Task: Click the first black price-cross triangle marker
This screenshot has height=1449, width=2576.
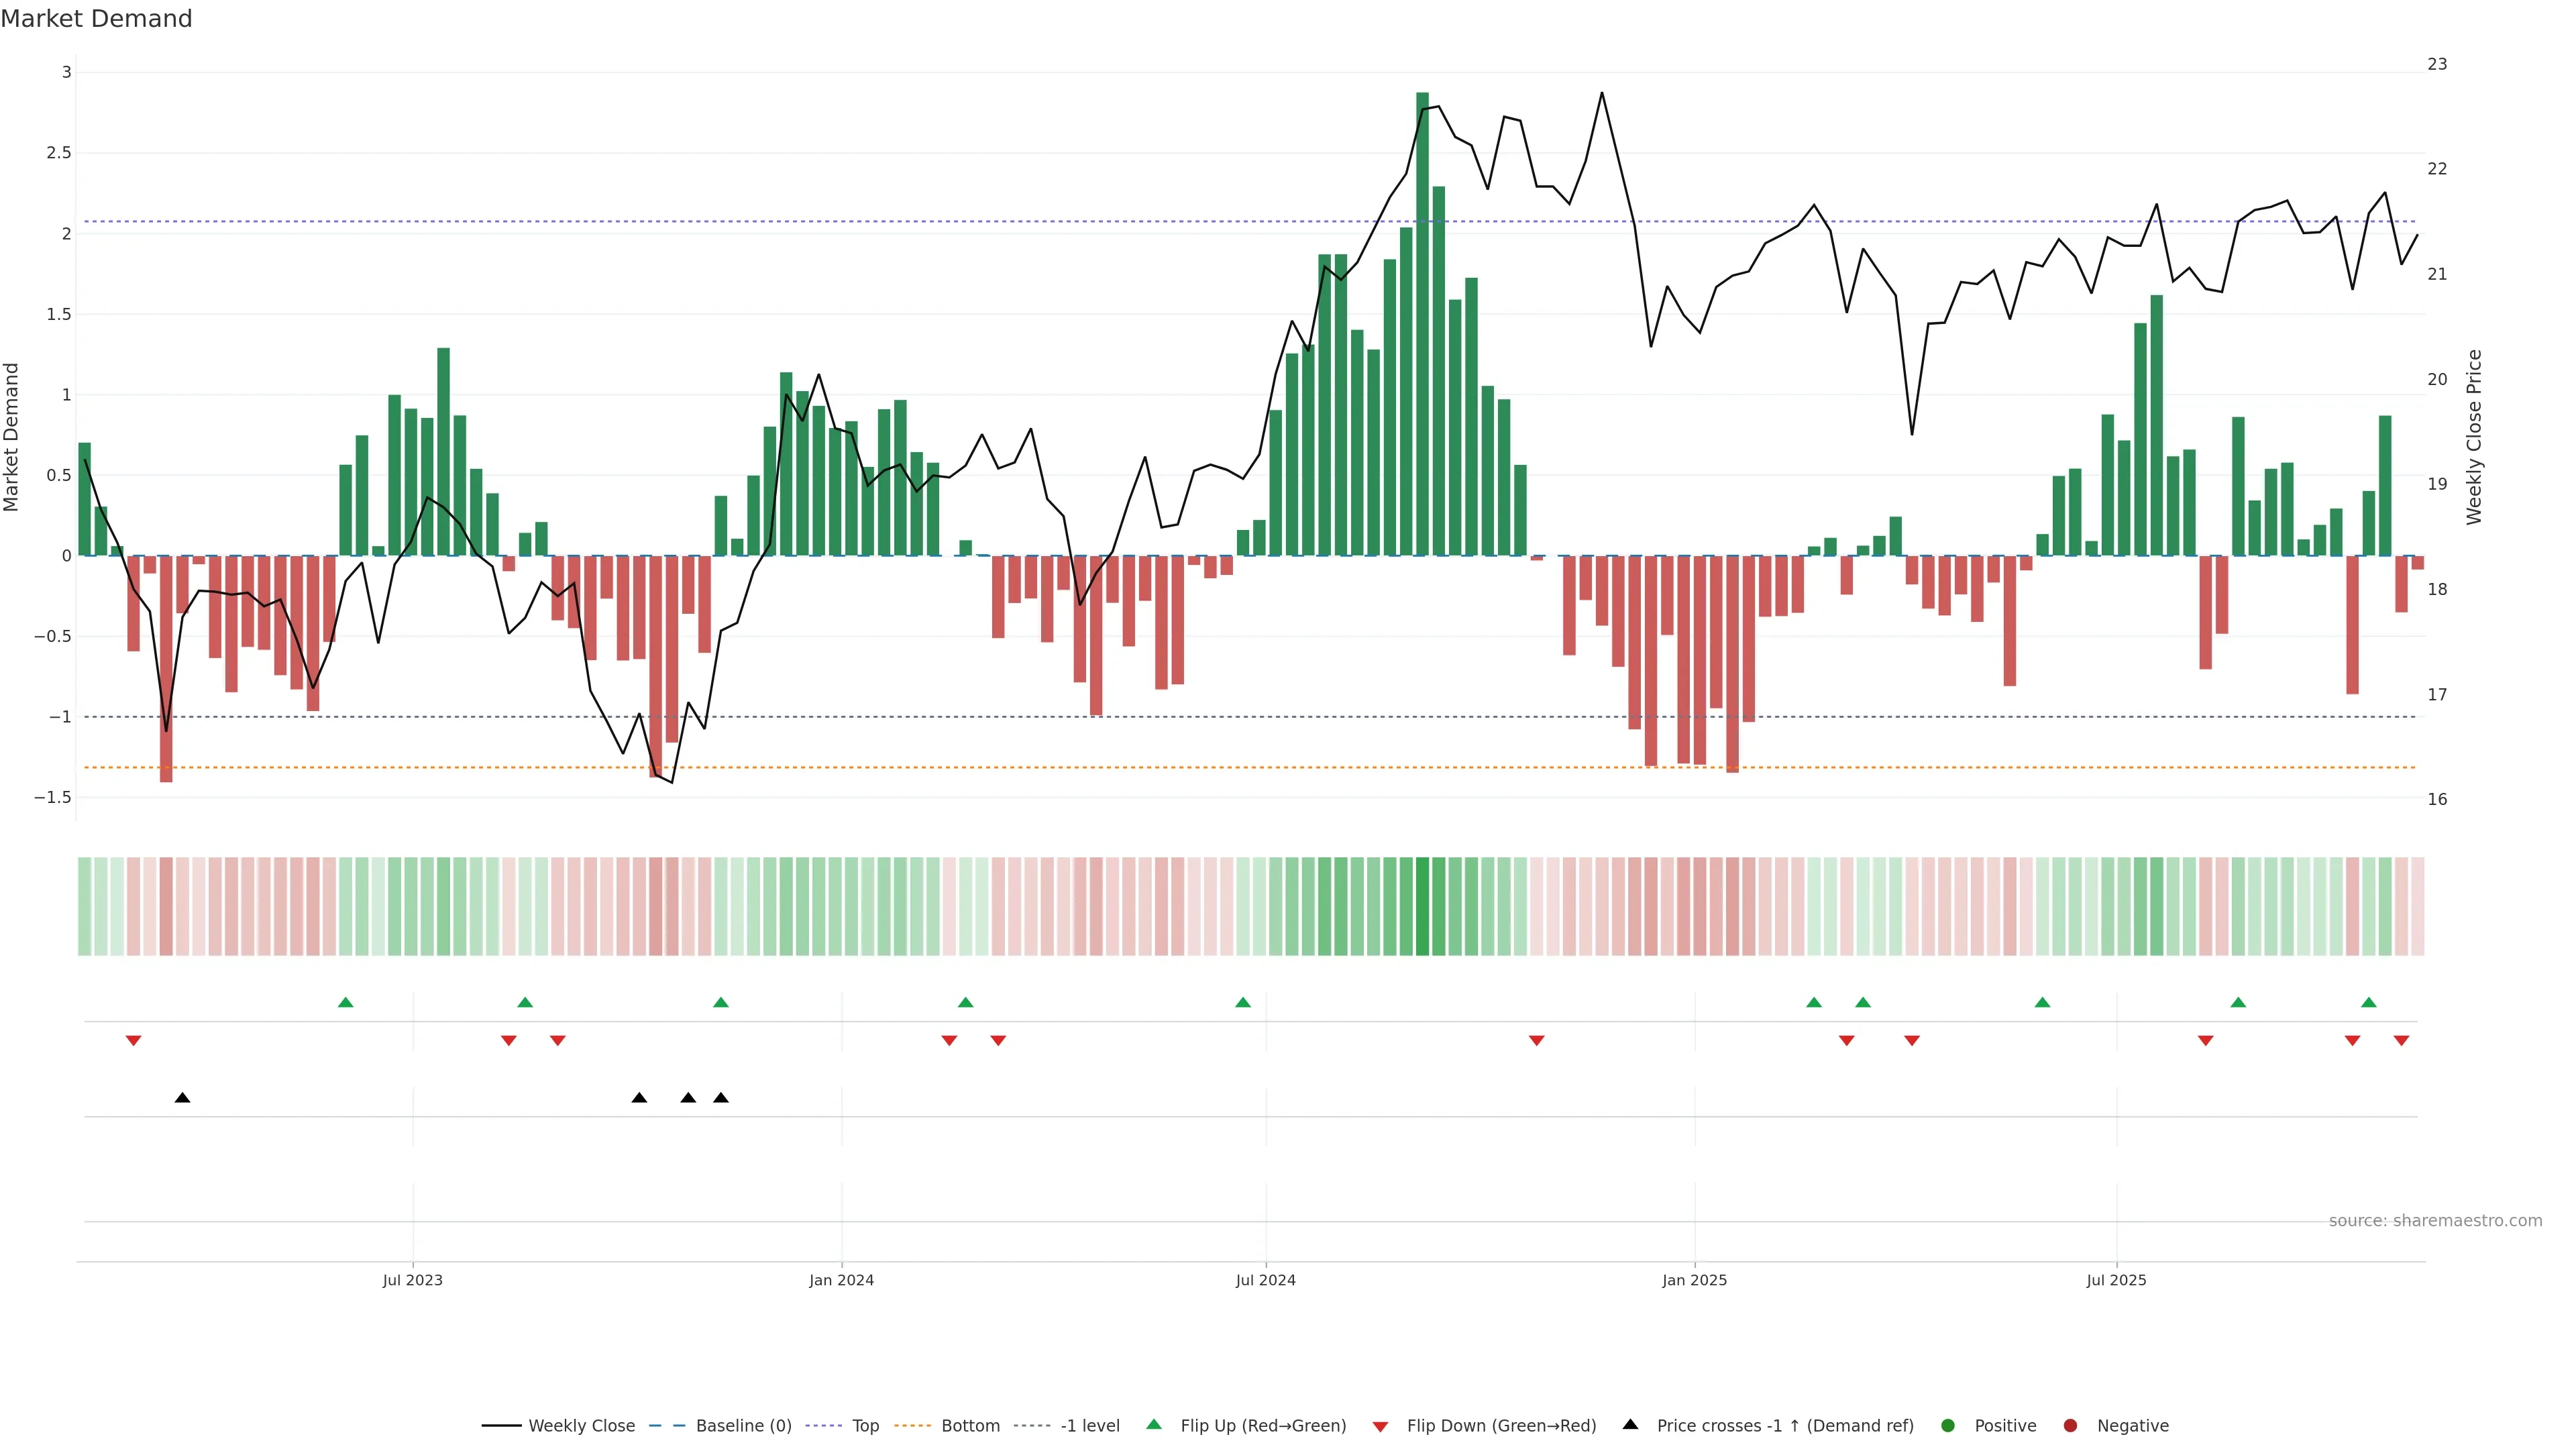Action: pos(182,1098)
